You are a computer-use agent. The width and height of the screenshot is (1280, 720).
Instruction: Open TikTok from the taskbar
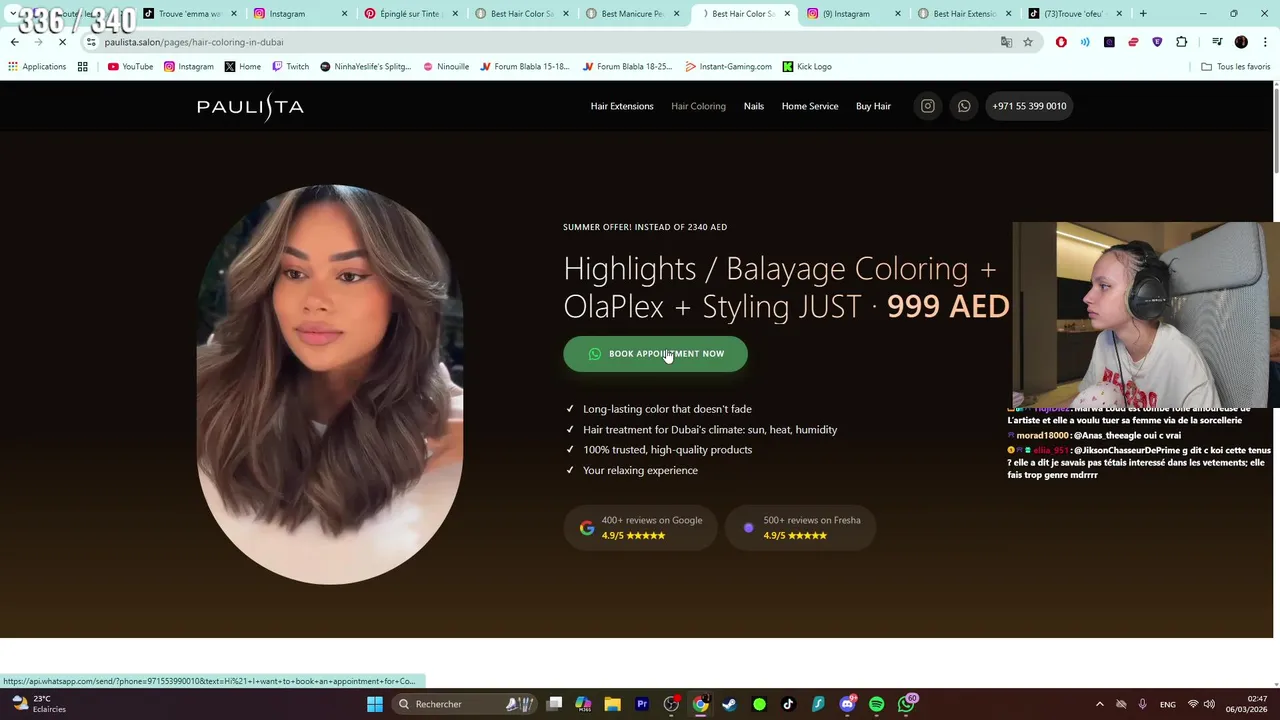coord(788,704)
